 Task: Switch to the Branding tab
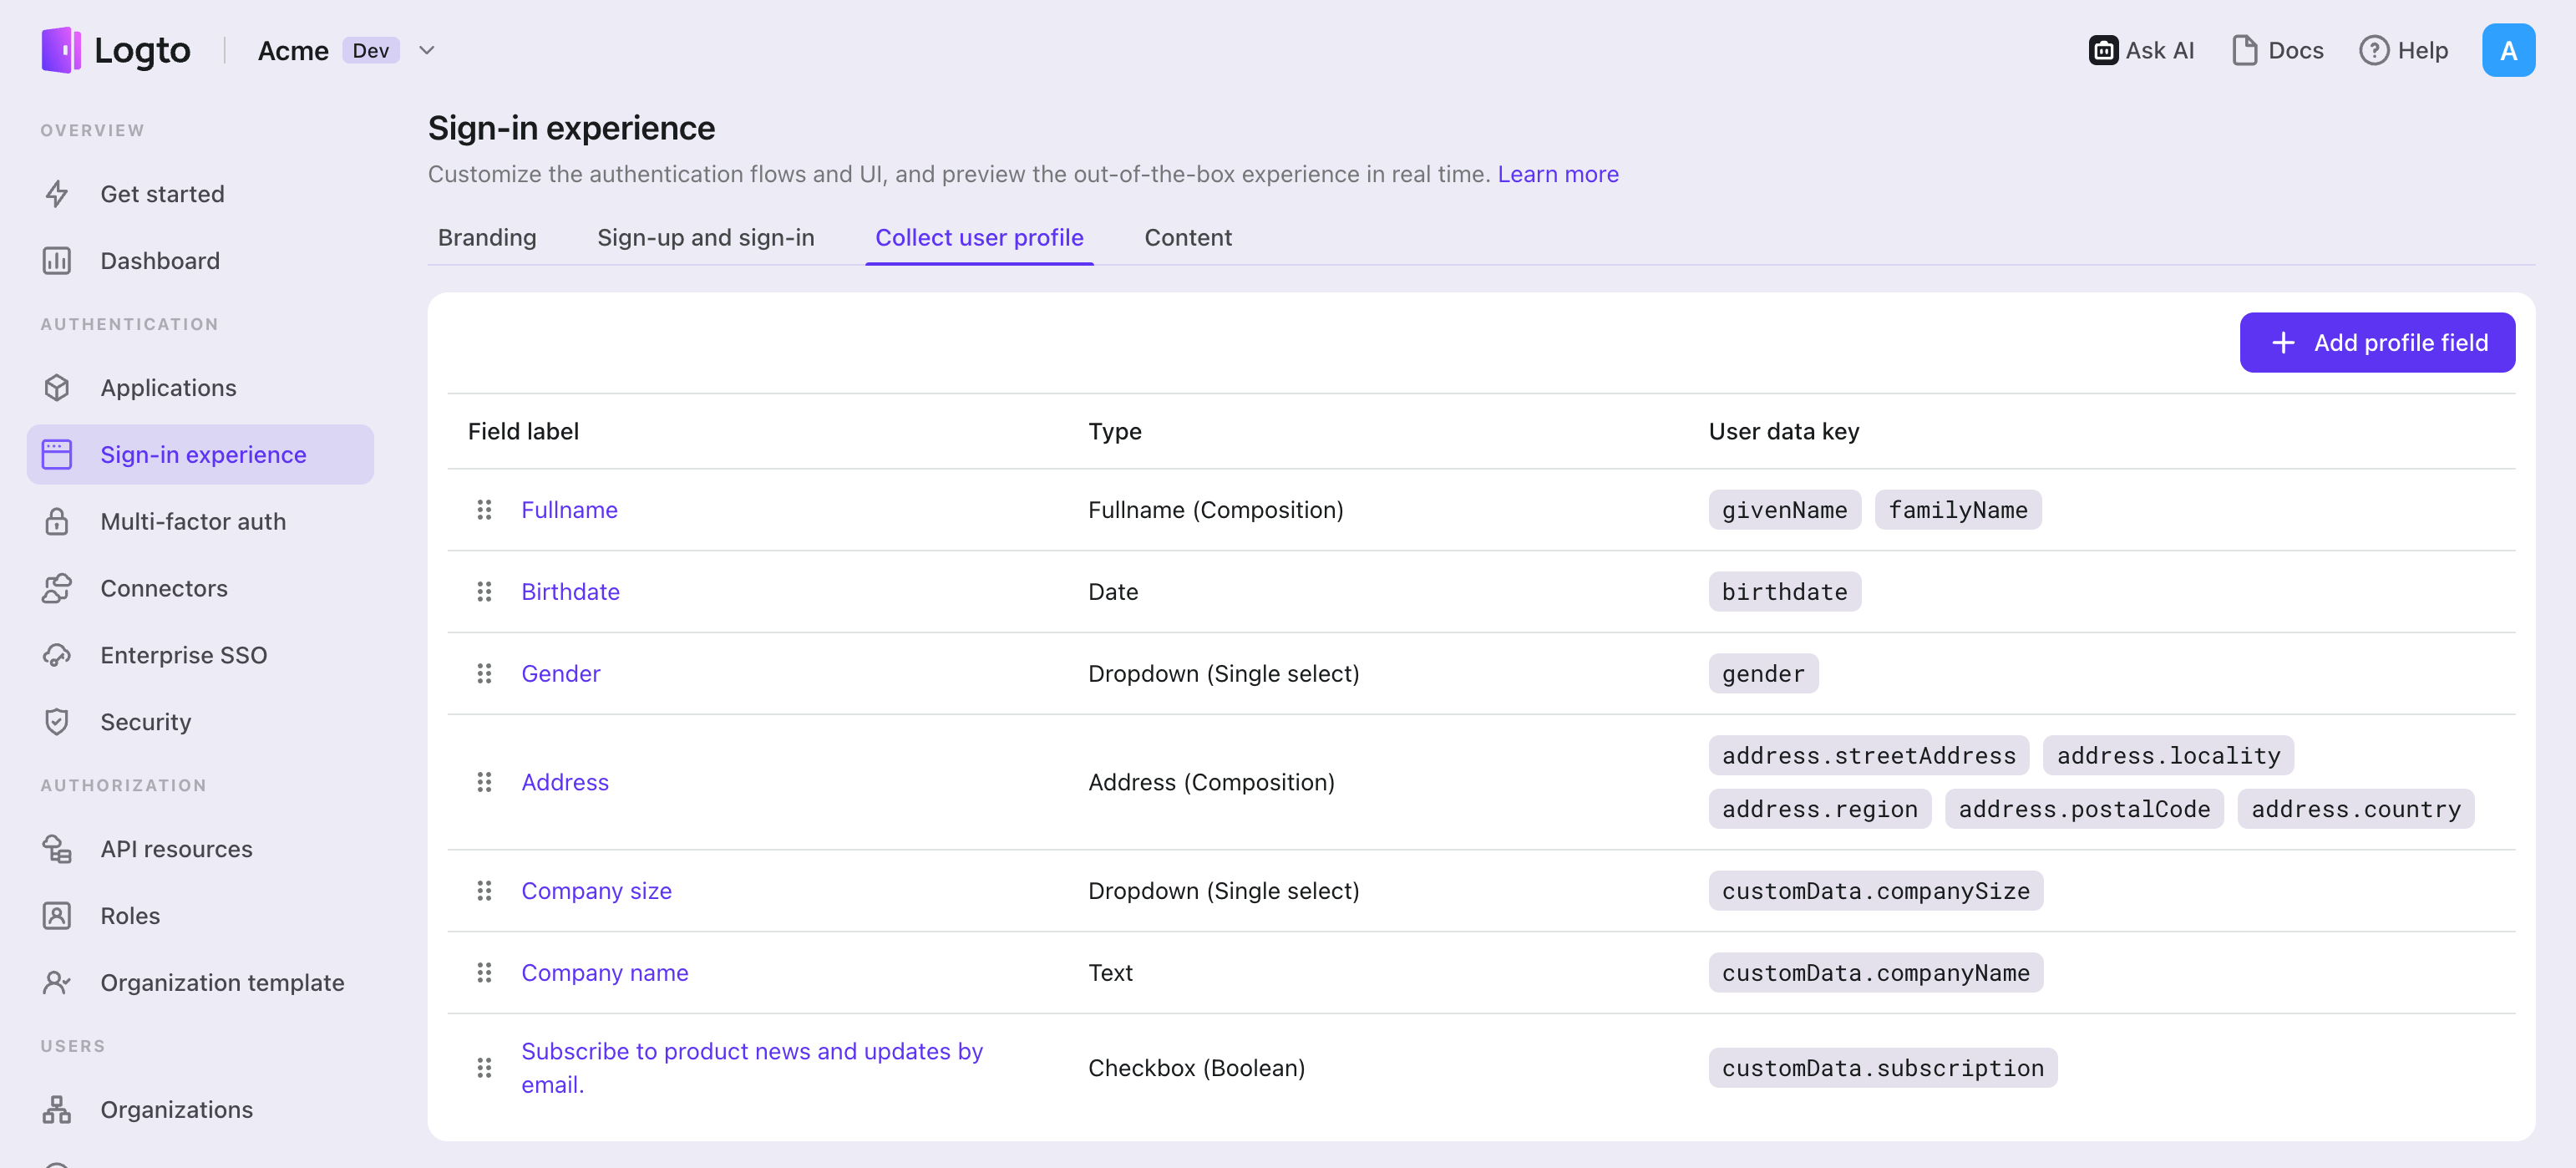pos(487,238)
